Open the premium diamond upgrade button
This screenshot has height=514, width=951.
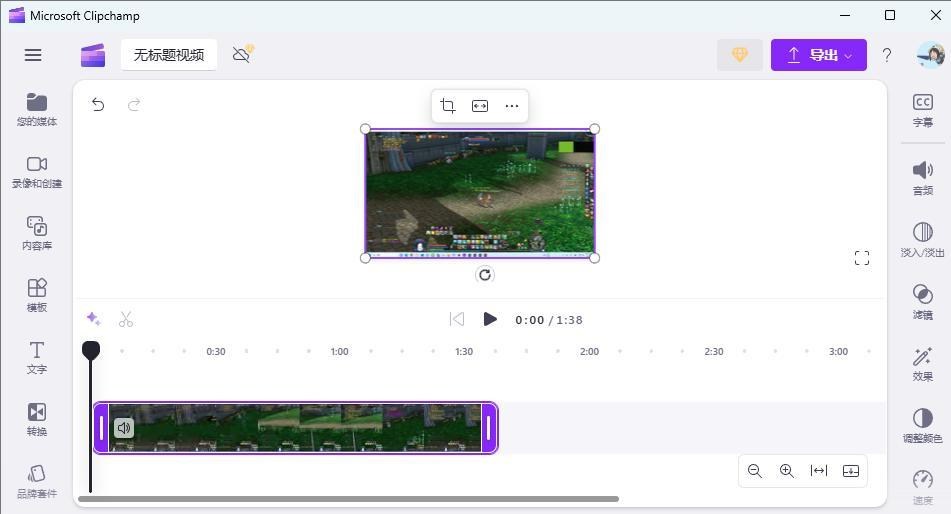pos(739,55)
